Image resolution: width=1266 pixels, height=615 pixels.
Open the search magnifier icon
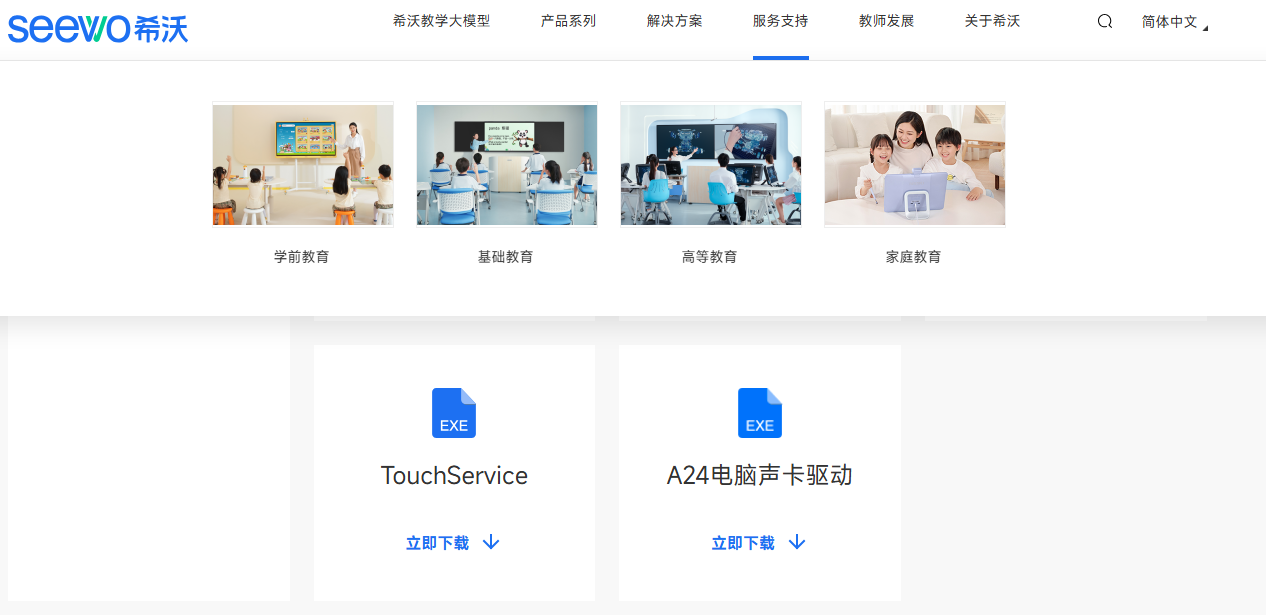click(1104, 21)
